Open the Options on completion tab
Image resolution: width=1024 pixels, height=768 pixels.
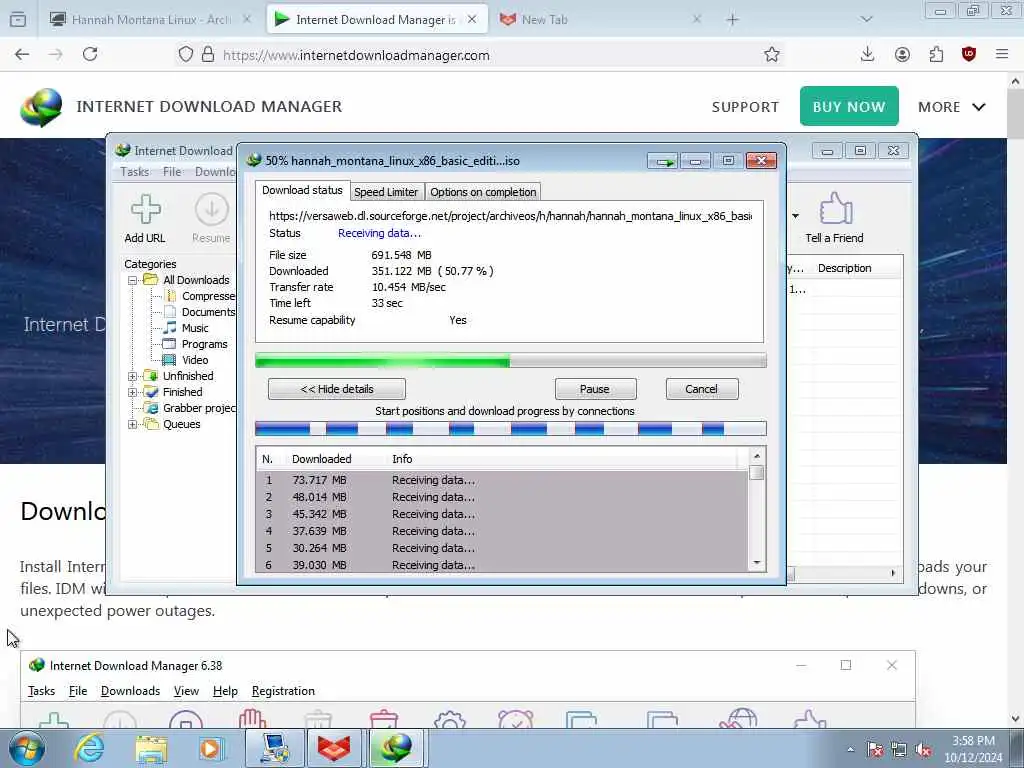[x=483, y=192]
